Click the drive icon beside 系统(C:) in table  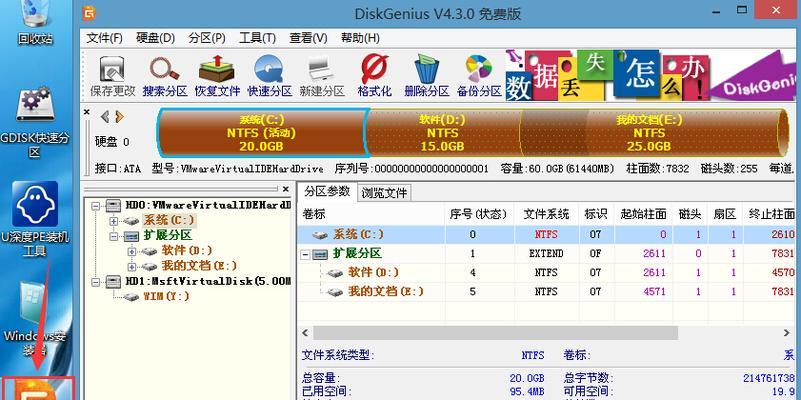(x=321, y=235)
